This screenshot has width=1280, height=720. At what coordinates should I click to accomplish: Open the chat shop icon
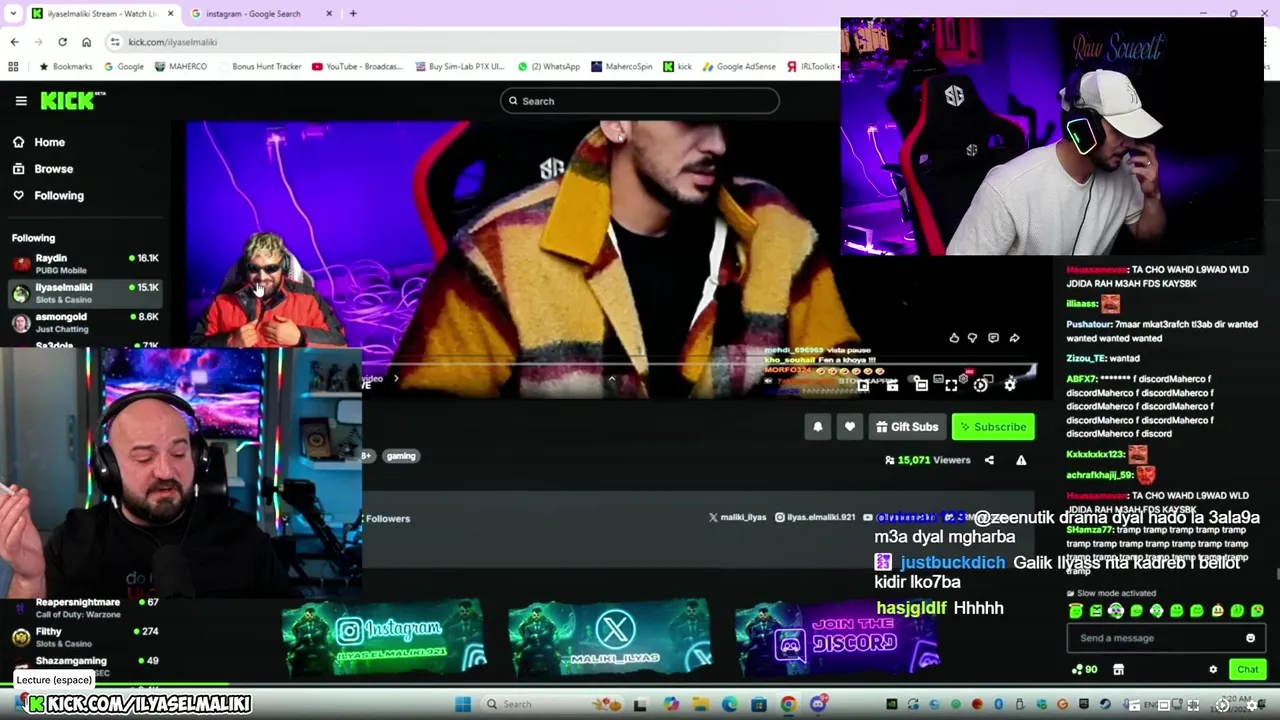1118,670
